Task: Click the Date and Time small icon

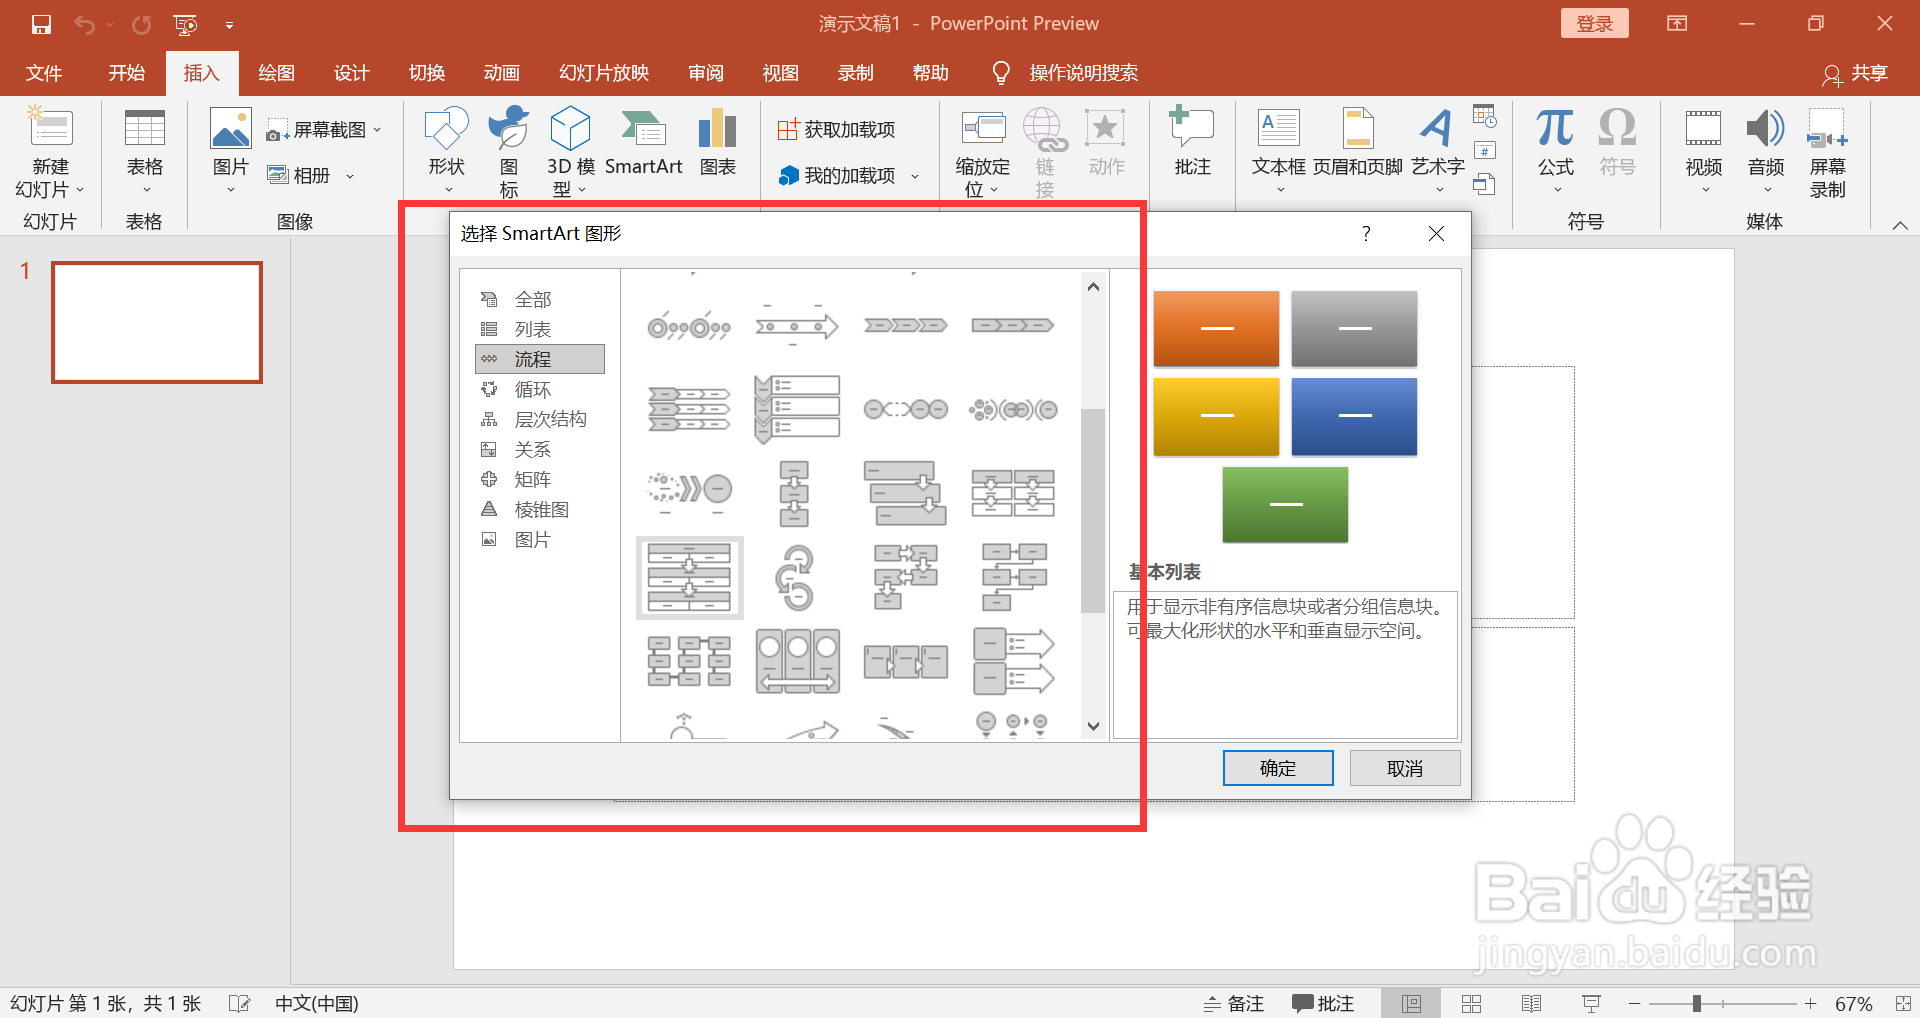Action: point(1485,117)
